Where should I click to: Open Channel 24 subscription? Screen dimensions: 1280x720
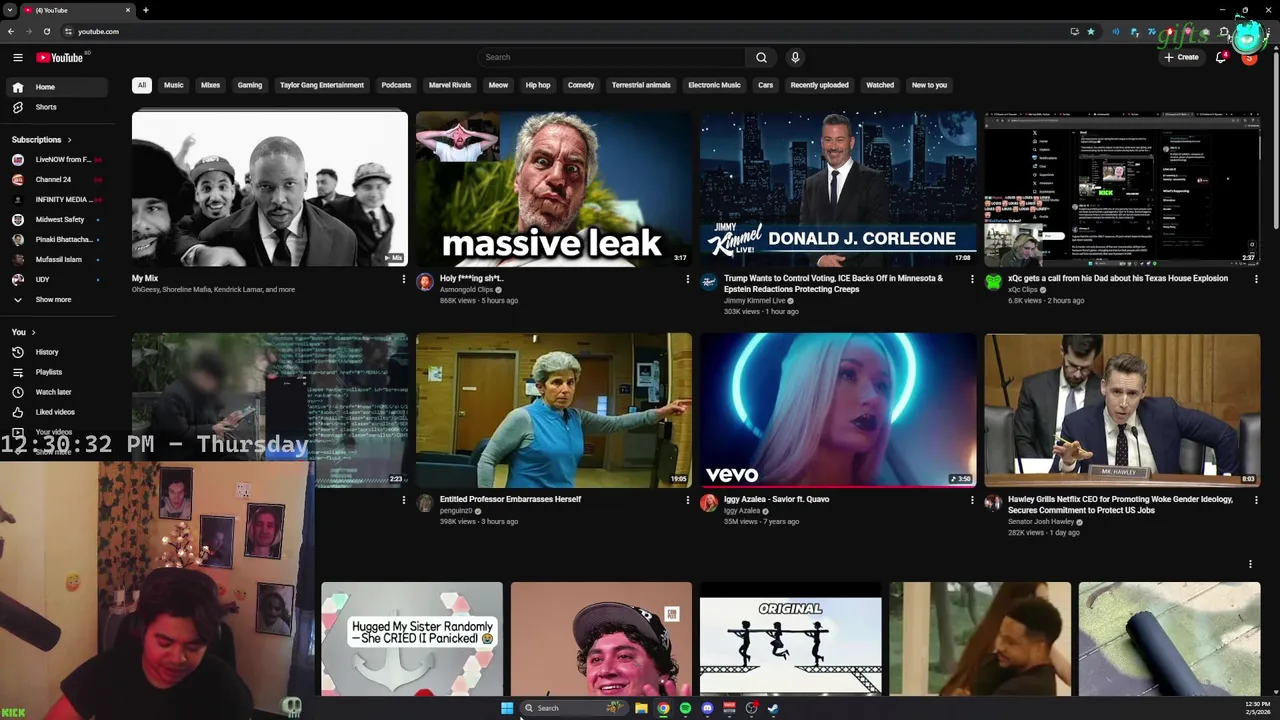[x=55, y=180]
